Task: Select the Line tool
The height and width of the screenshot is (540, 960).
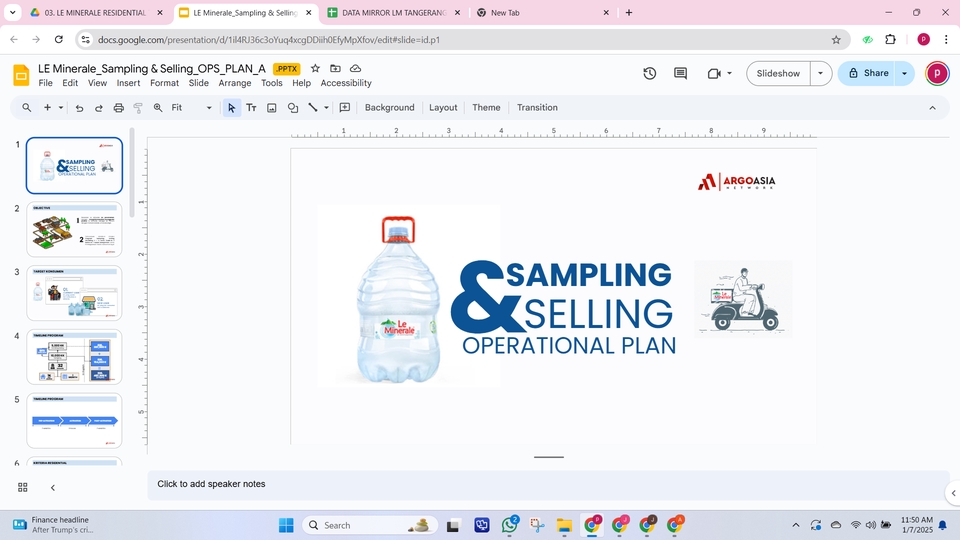Action: [x=313, y=108]
